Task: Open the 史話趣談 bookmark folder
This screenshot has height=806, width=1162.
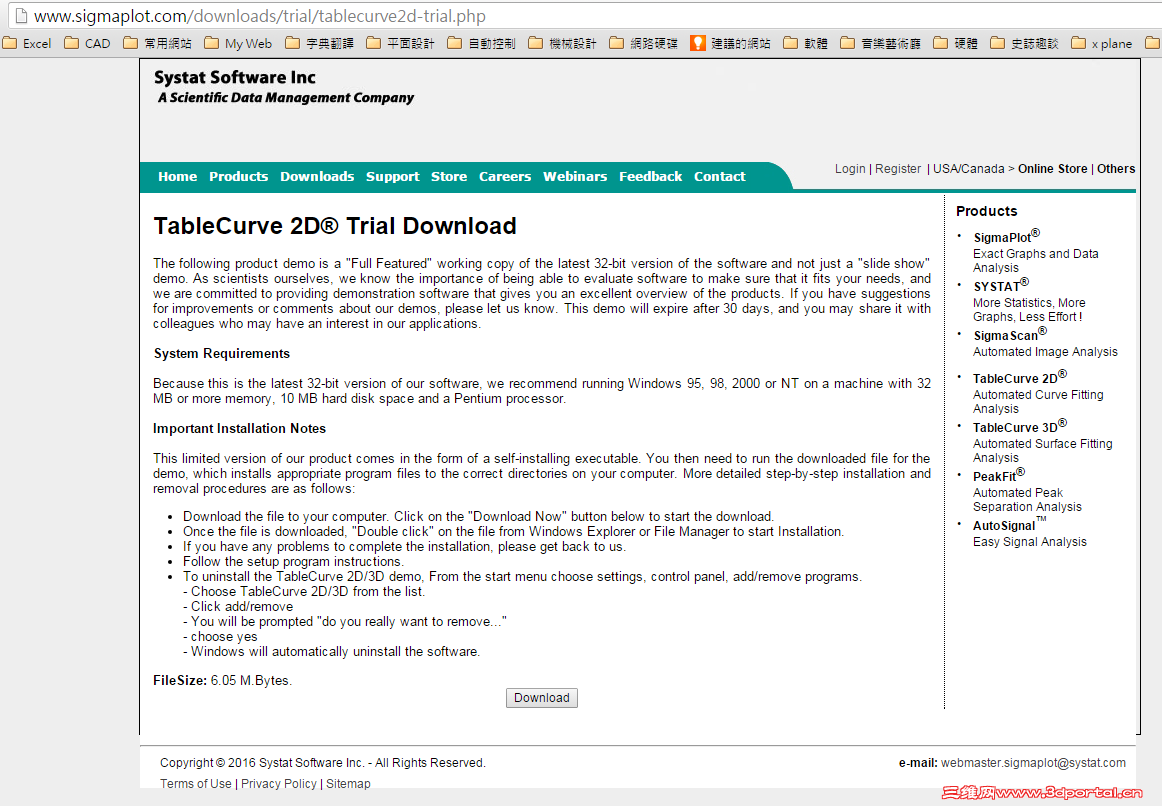Action: (x=1024, y=44)
